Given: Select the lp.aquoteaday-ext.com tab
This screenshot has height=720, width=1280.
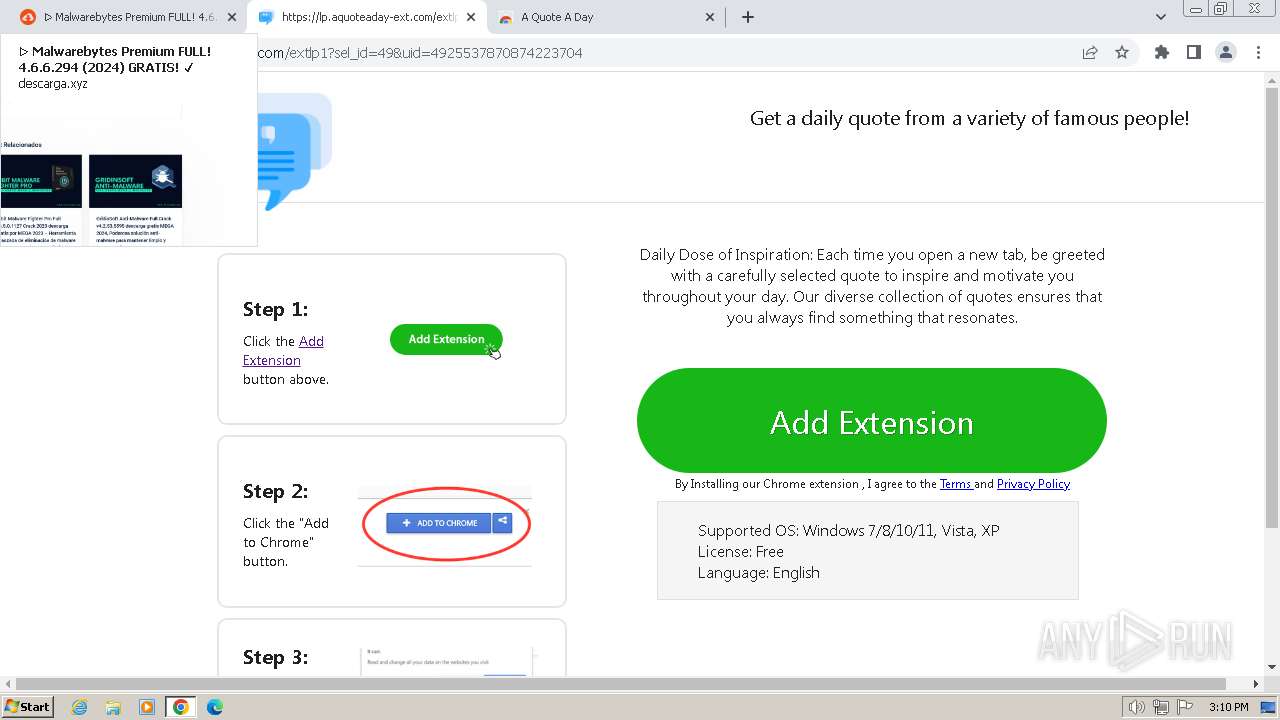Looking at the screenshot, I should pos(367,17).
